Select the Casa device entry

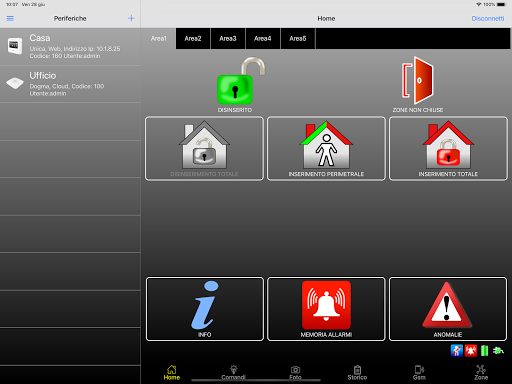point(70,47)
